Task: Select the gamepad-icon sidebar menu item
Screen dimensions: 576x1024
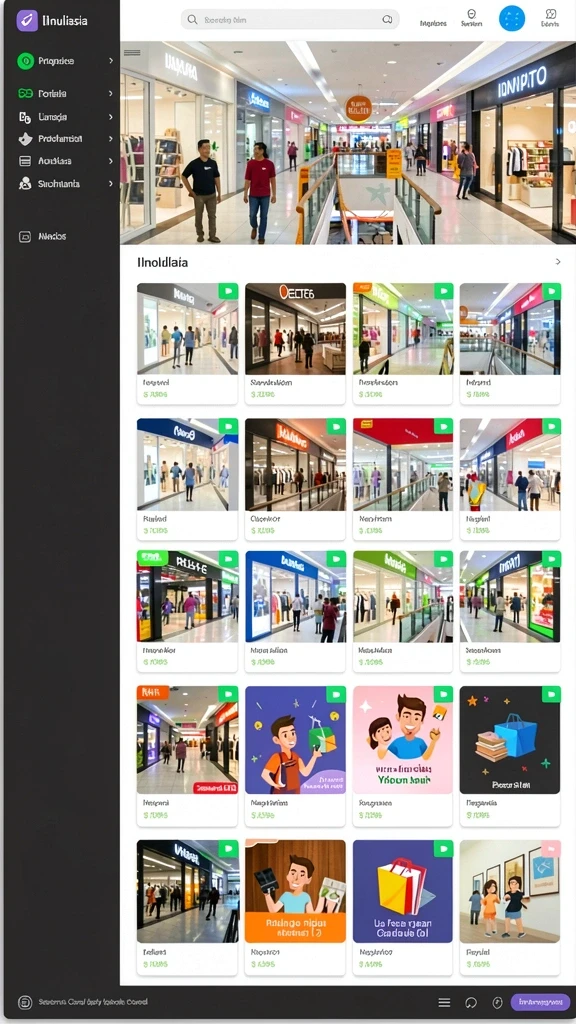Action: 66,93
